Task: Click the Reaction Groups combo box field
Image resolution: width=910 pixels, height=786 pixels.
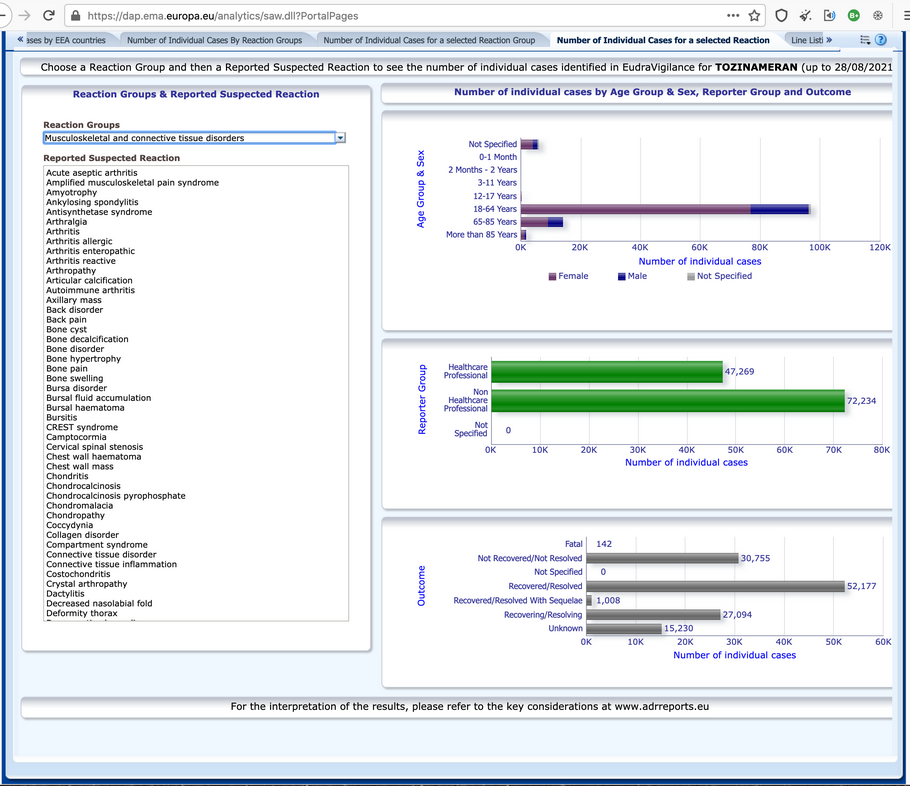Action: tap(190, 138)
